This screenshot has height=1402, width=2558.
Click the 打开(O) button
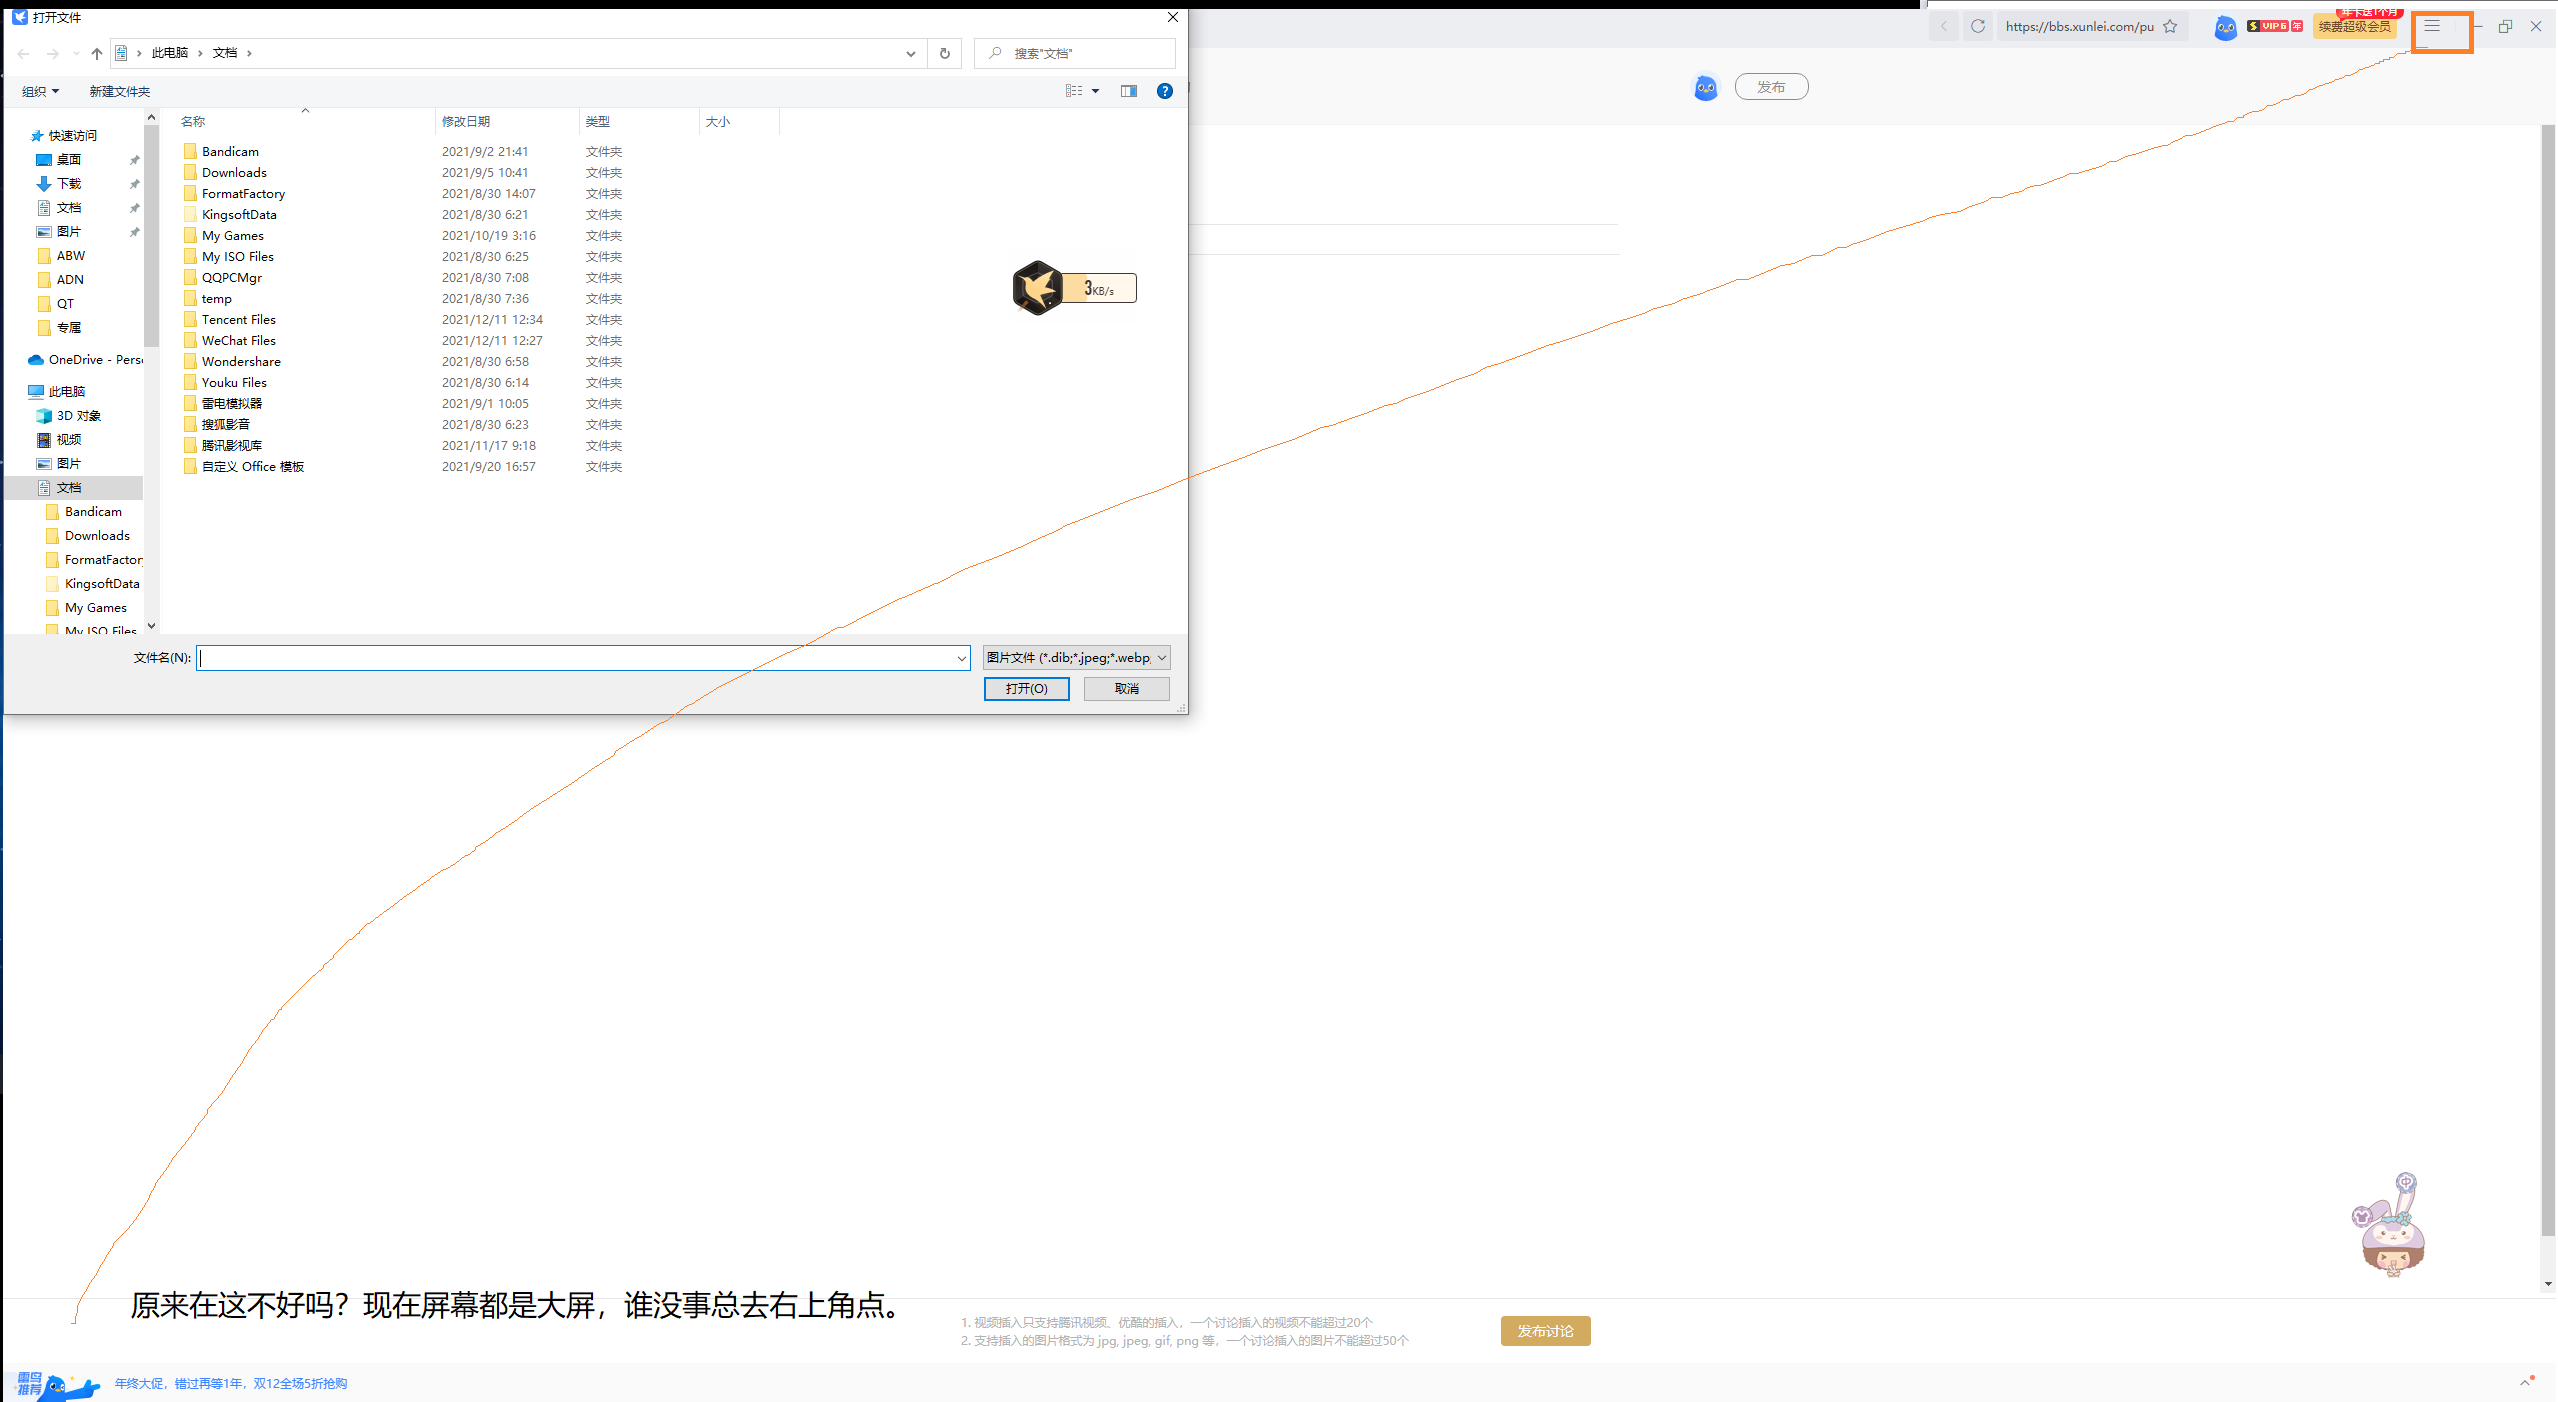(x=1026, y=689)
